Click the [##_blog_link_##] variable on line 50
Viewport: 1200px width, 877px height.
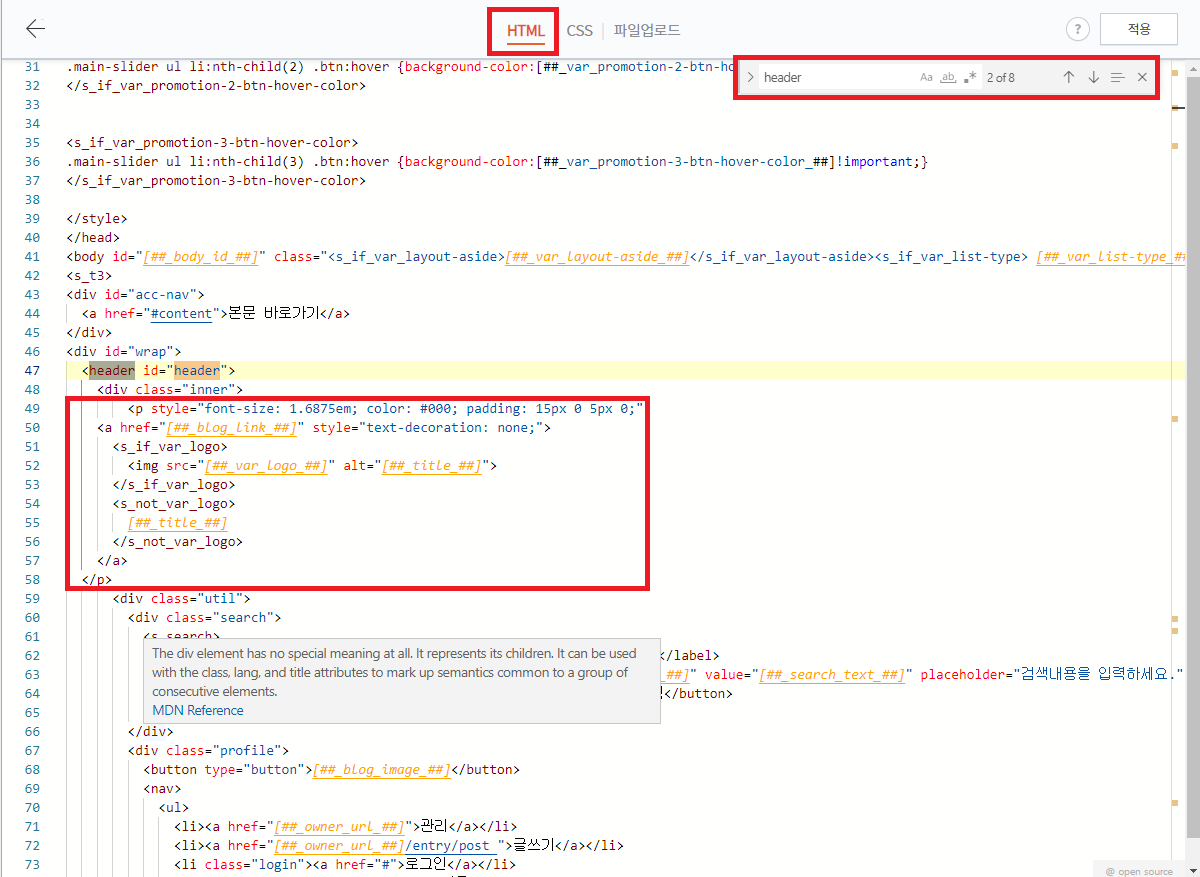tap(231, 427)
